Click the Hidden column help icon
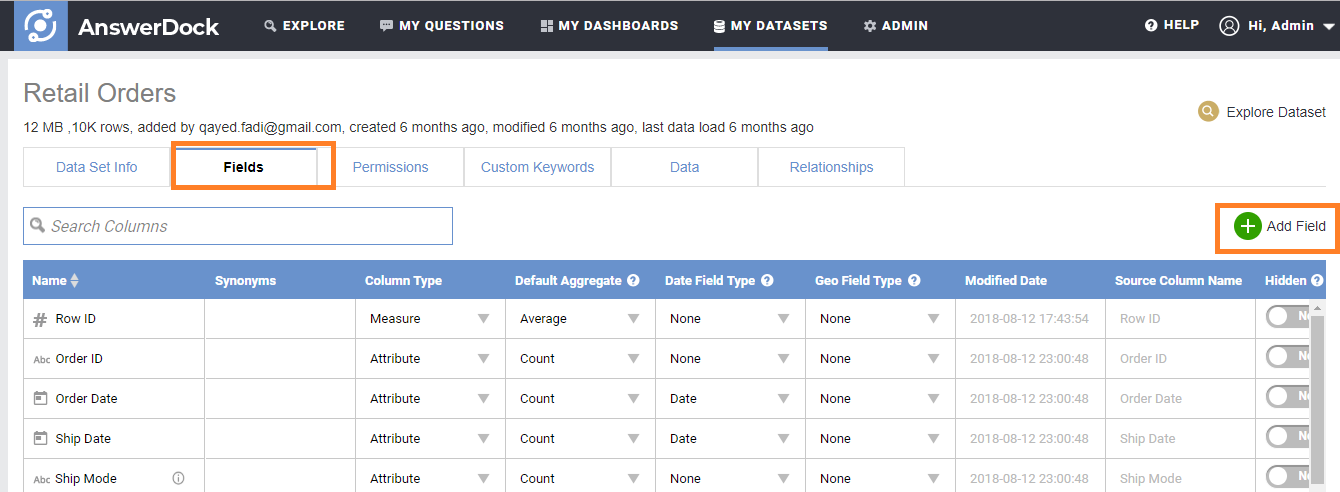 pos(1317,281)
